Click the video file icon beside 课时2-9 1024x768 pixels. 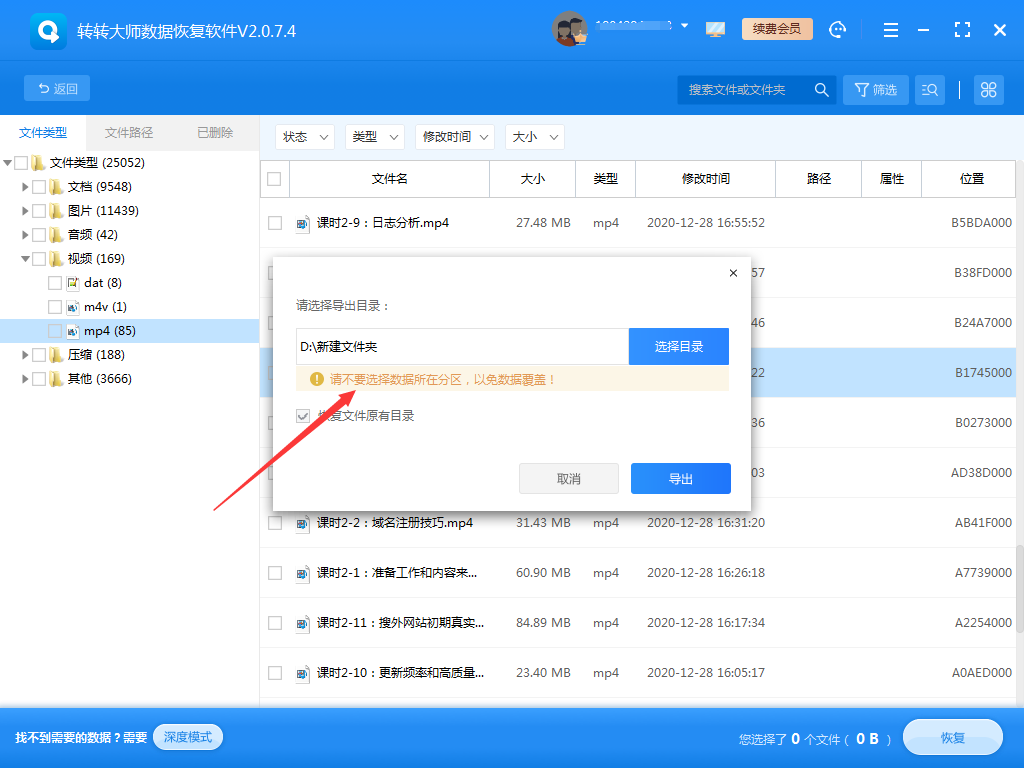(303, 223)
